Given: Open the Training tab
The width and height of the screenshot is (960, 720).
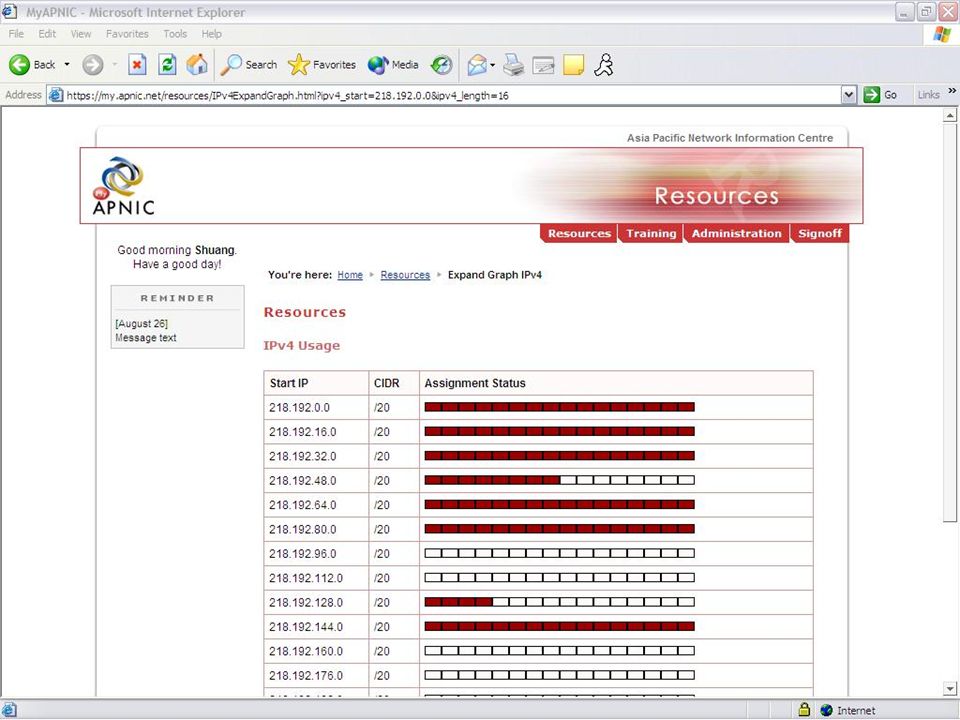Looking at the screenshot, I should (651, 233).
